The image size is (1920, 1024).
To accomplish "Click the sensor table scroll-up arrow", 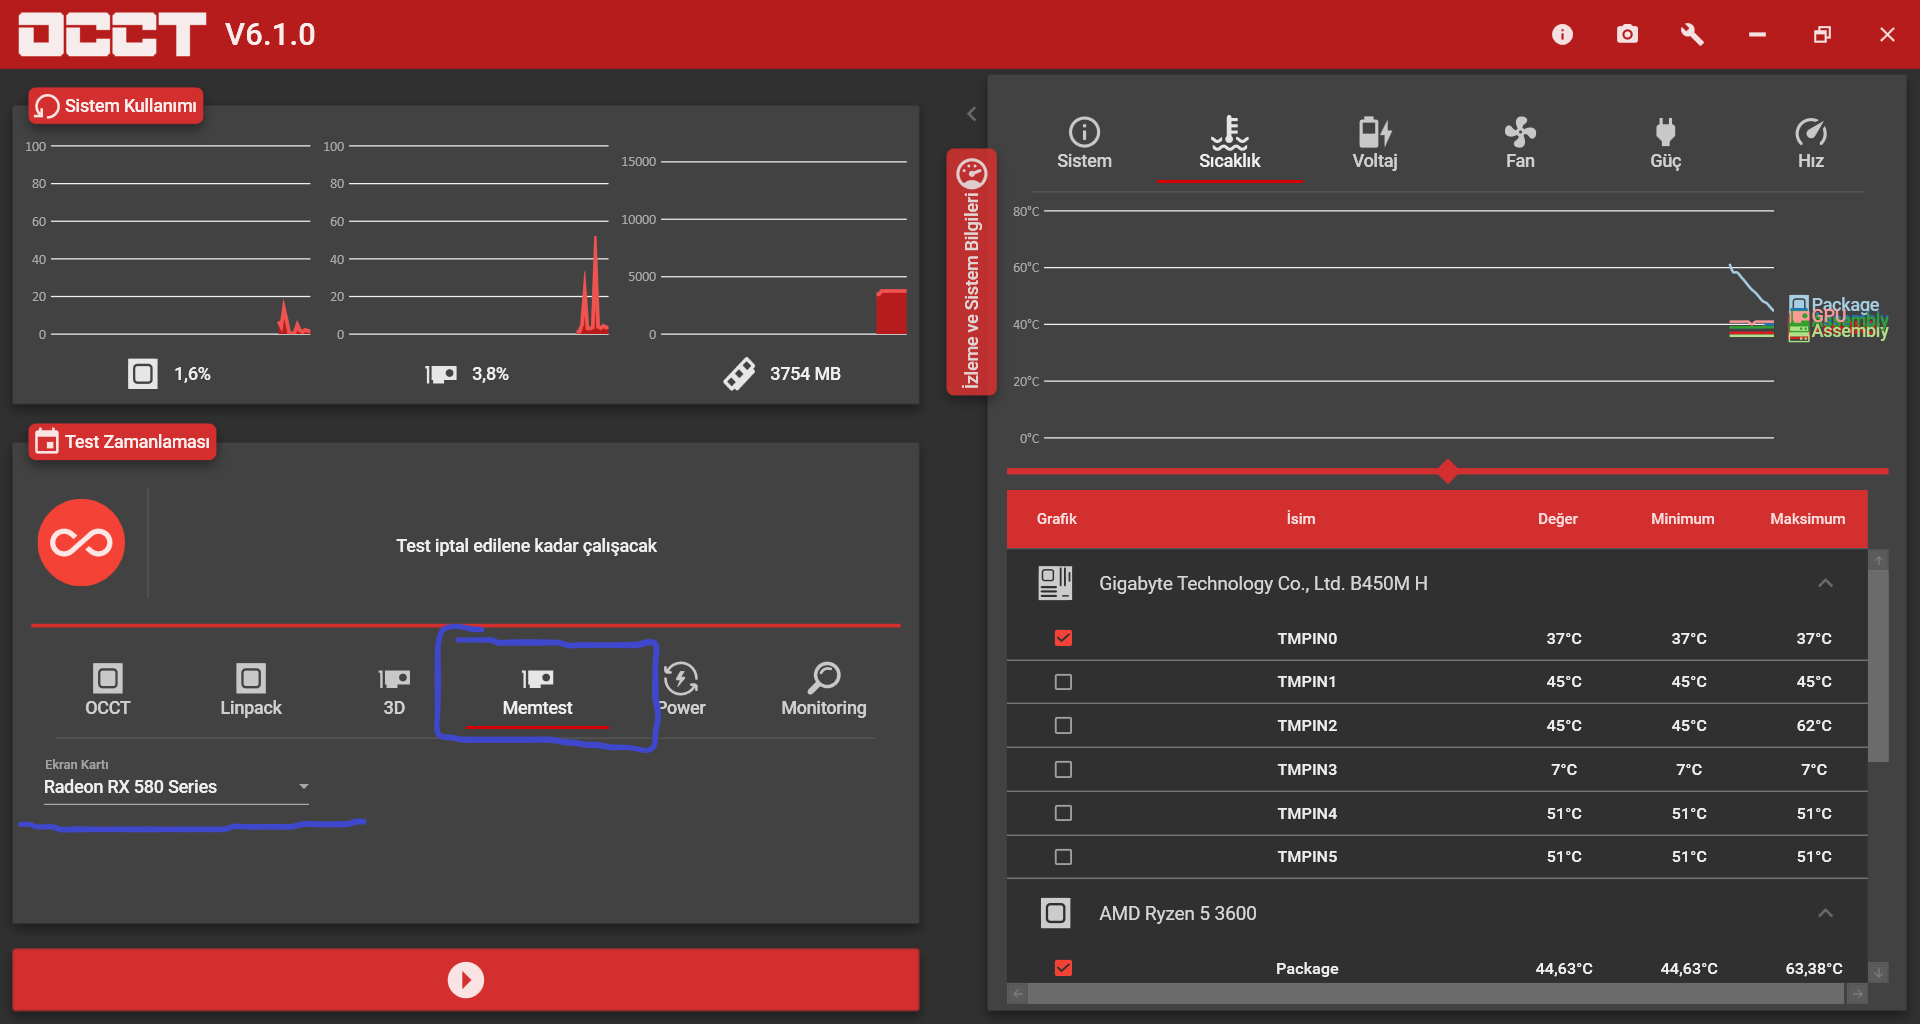I will click(x=1879, y=560).
